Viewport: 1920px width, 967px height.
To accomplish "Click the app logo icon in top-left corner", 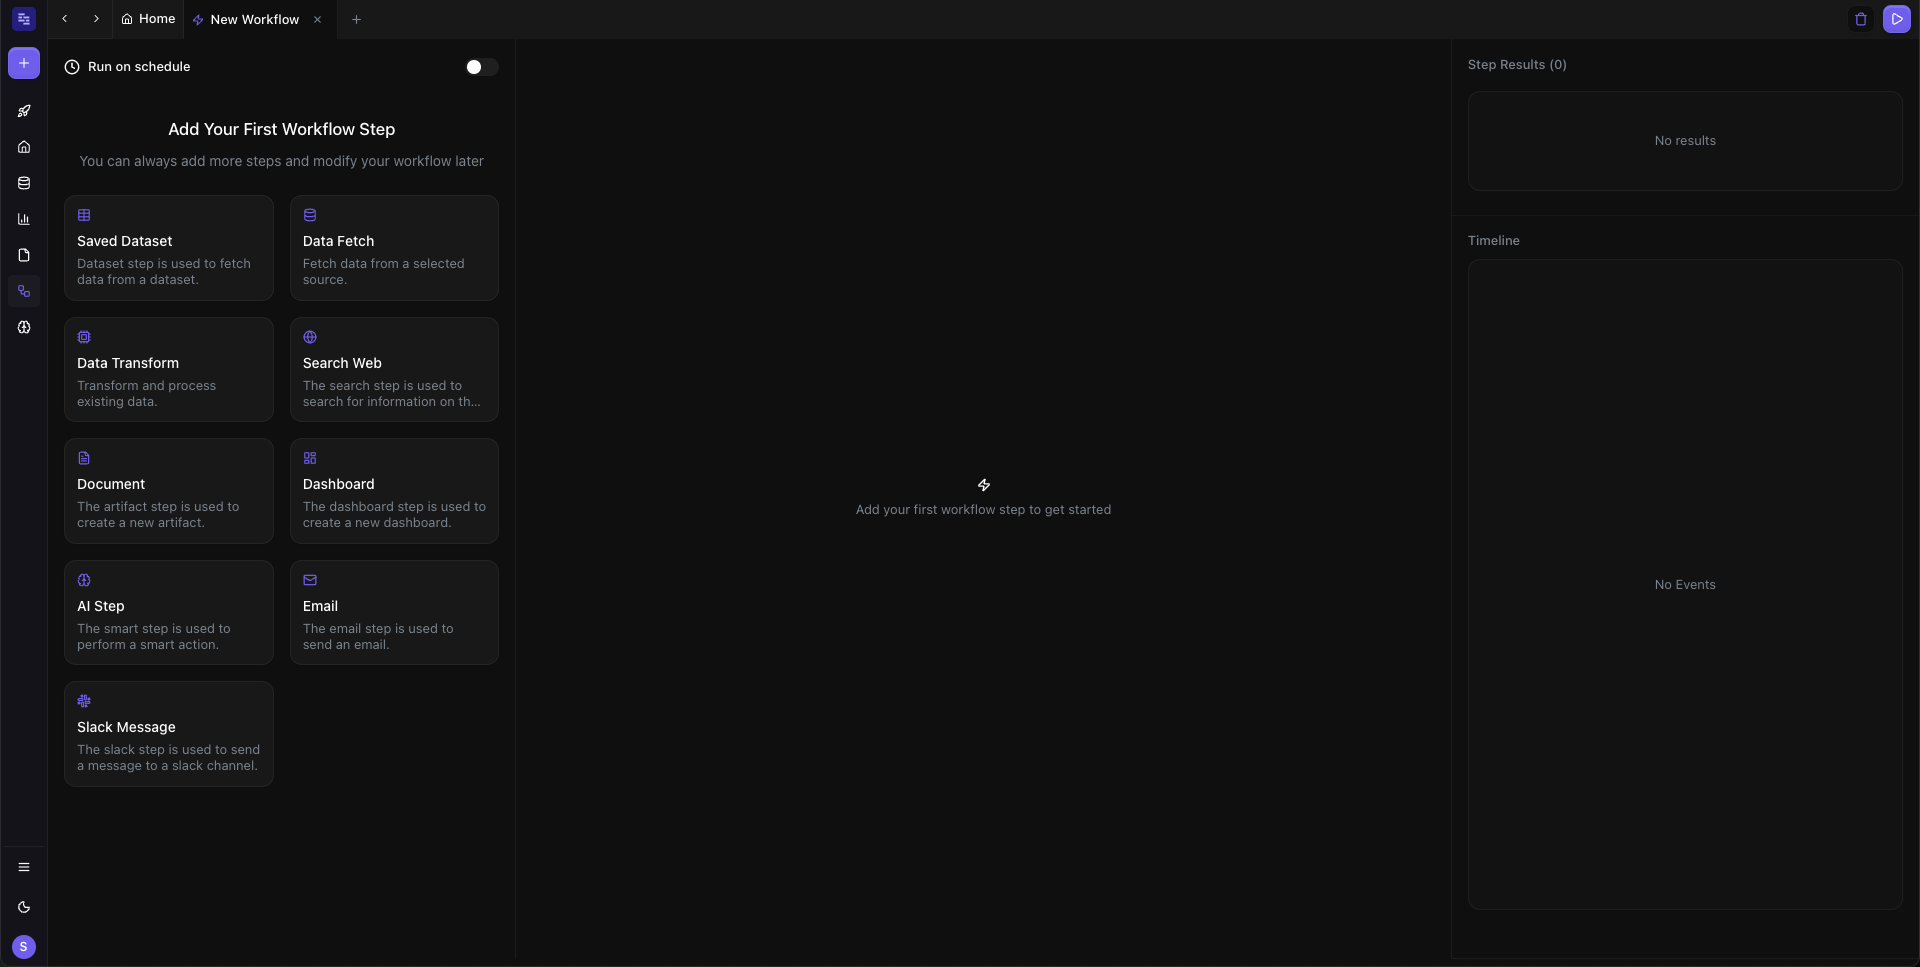I will pyautogui.click(x=24, y=19).
